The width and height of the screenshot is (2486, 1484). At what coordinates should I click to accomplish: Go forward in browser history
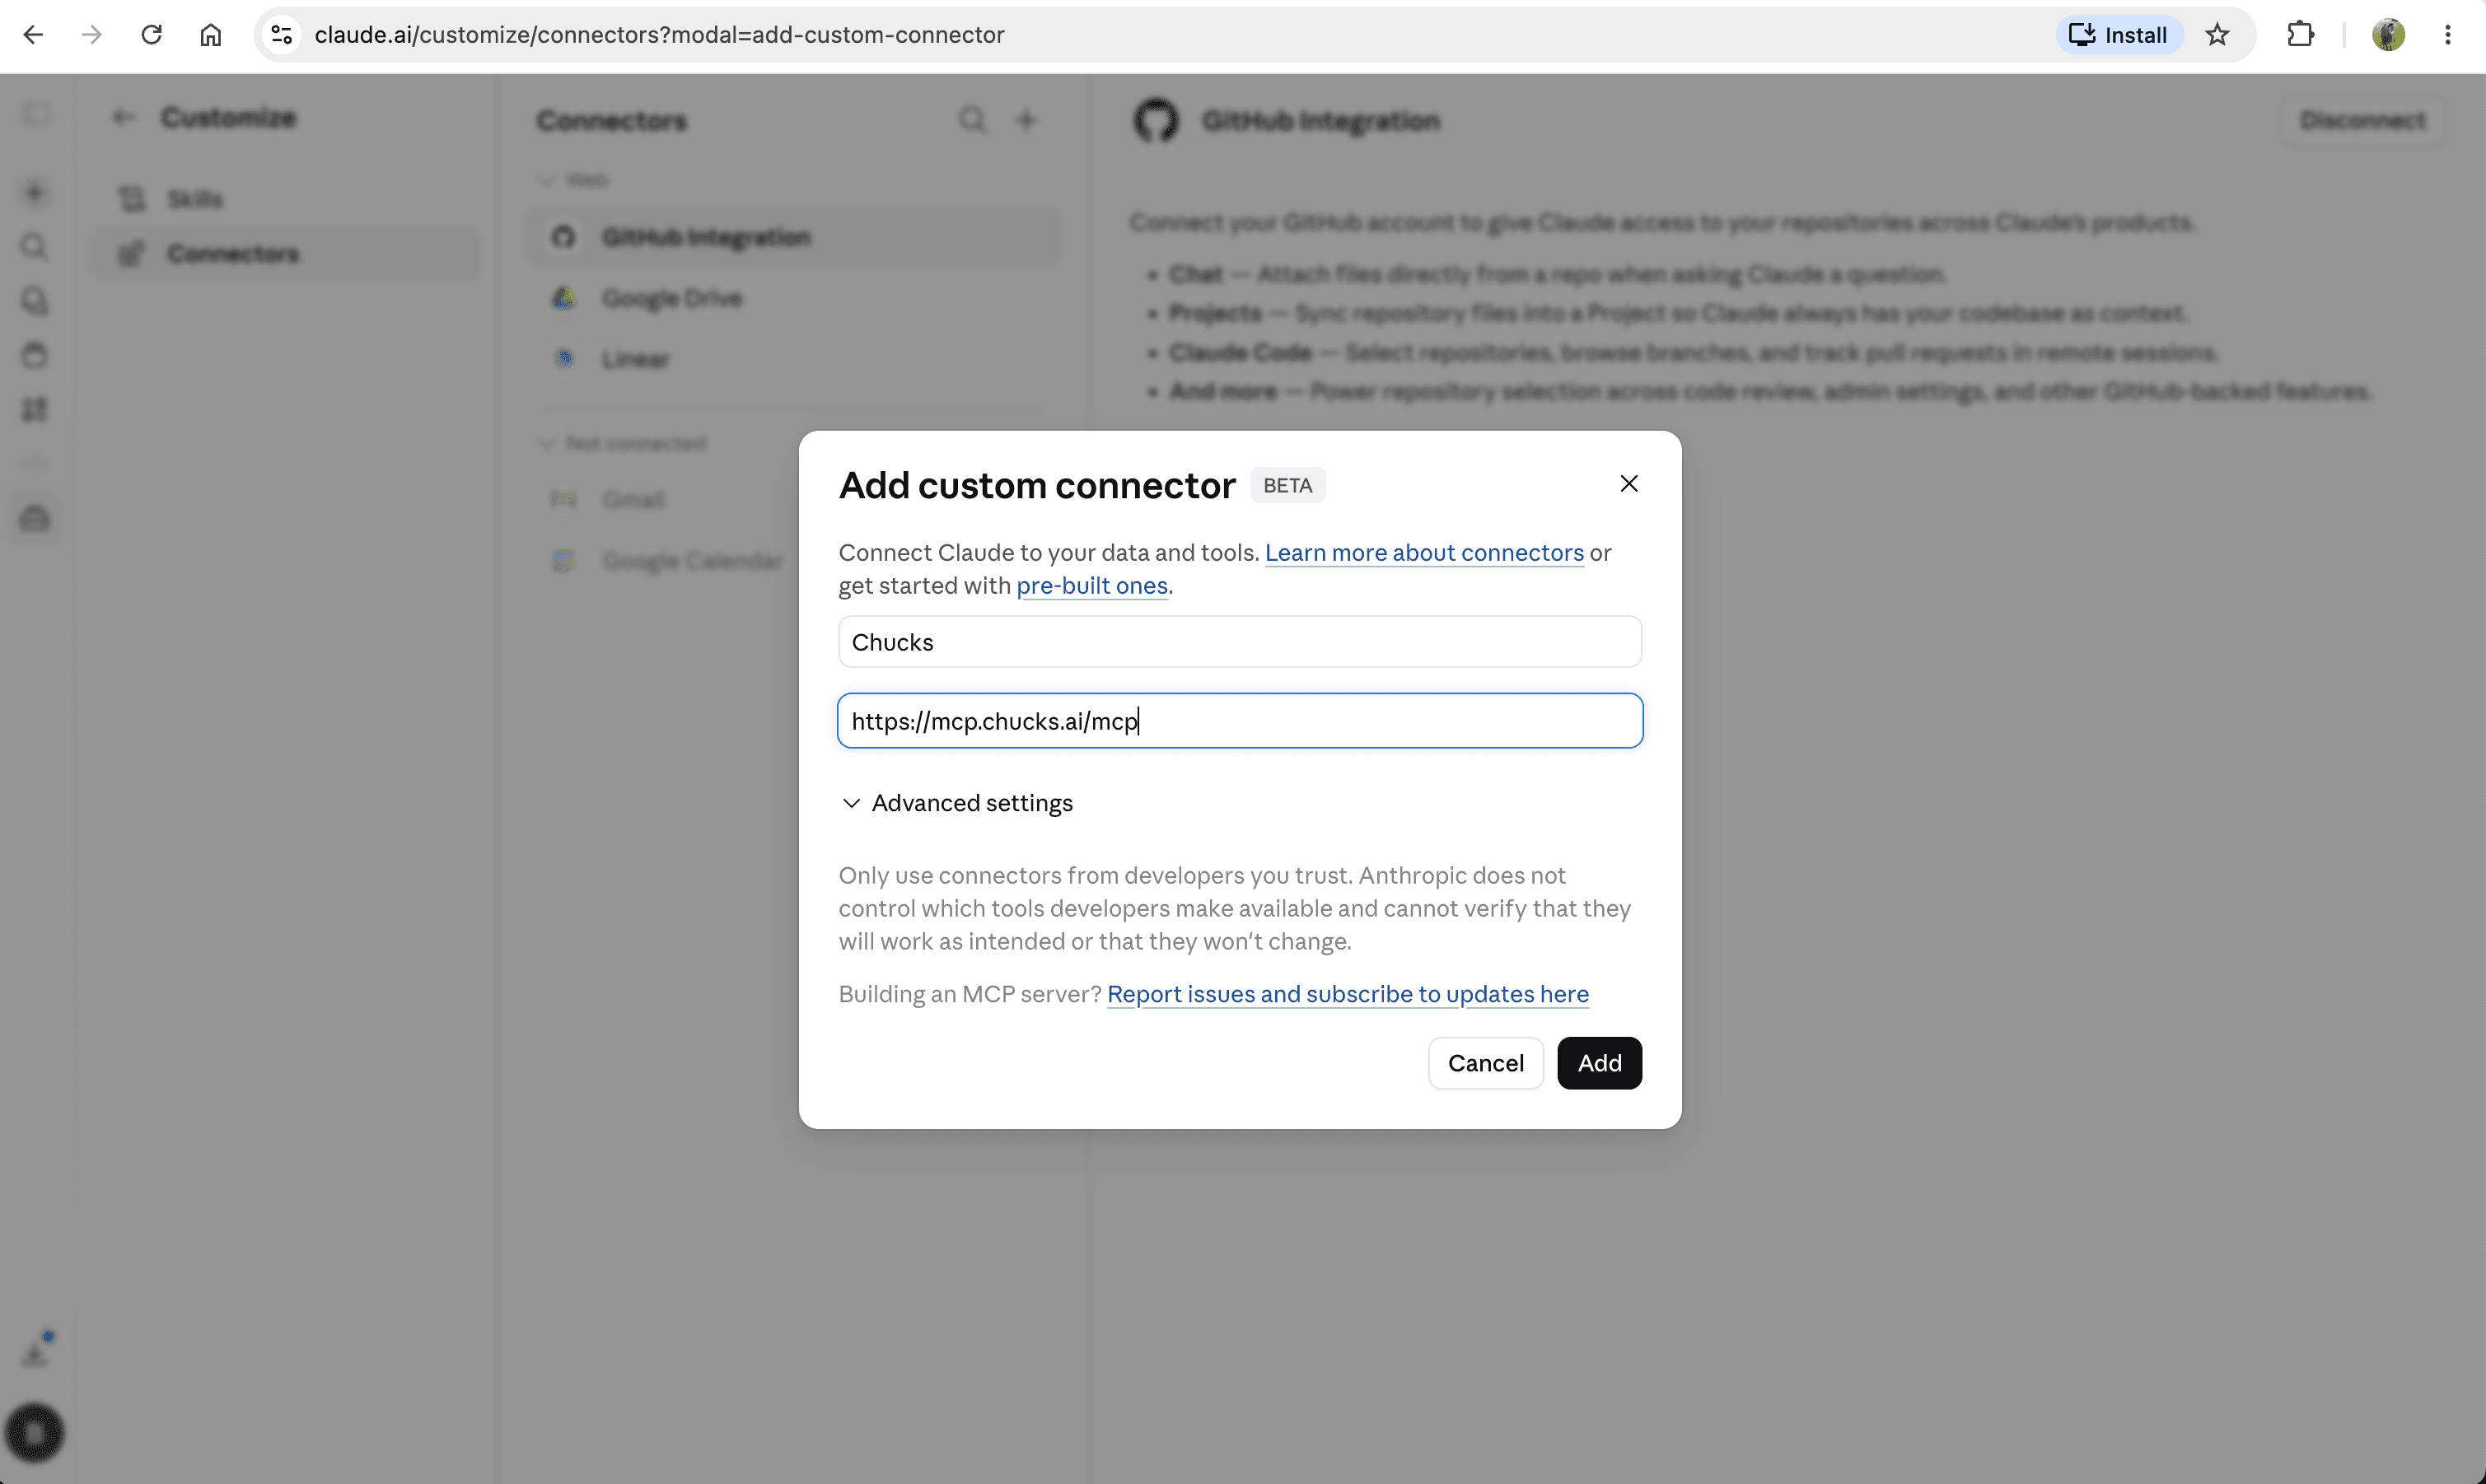(92, 35)
